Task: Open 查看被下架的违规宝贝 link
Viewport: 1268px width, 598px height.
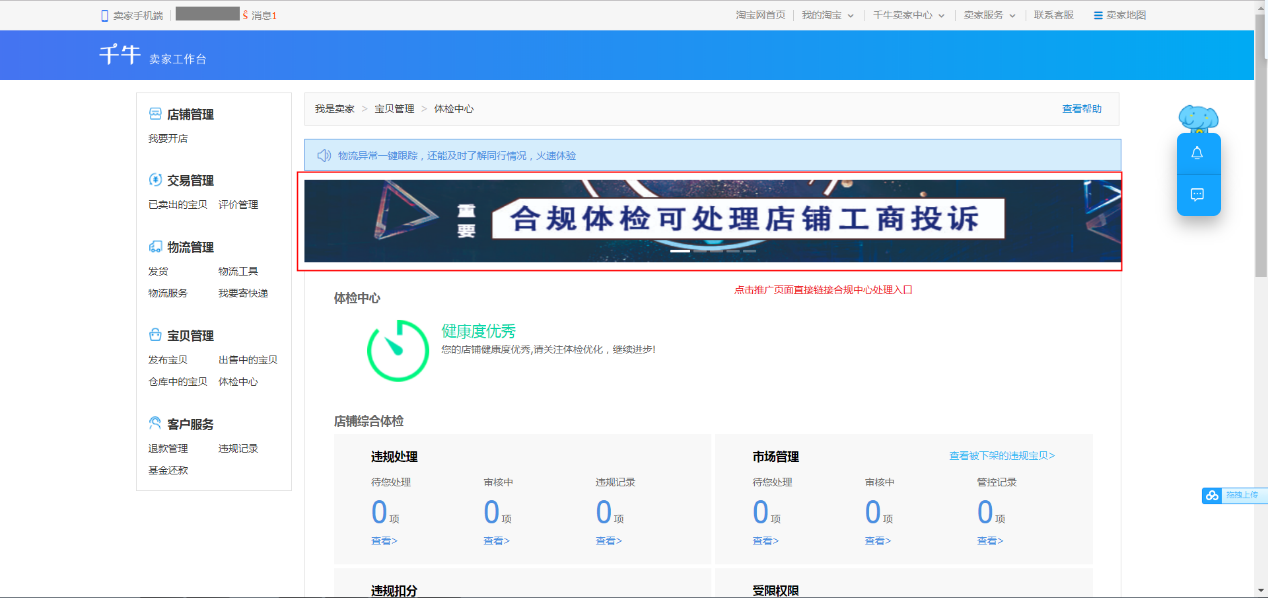Action: [x=1001, y=456]
